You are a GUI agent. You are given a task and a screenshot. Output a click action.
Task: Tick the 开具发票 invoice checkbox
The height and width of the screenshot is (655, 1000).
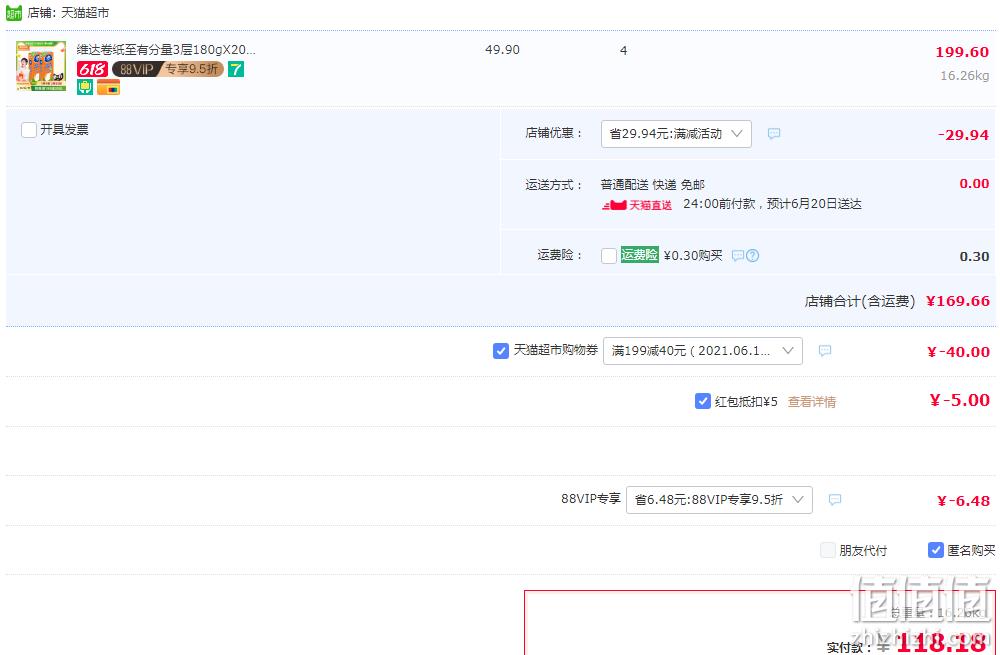click(x=29, y=130)
